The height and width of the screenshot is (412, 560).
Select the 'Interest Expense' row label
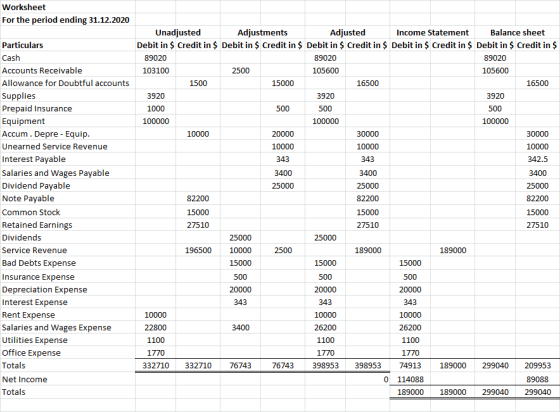[x=34, y=302]
